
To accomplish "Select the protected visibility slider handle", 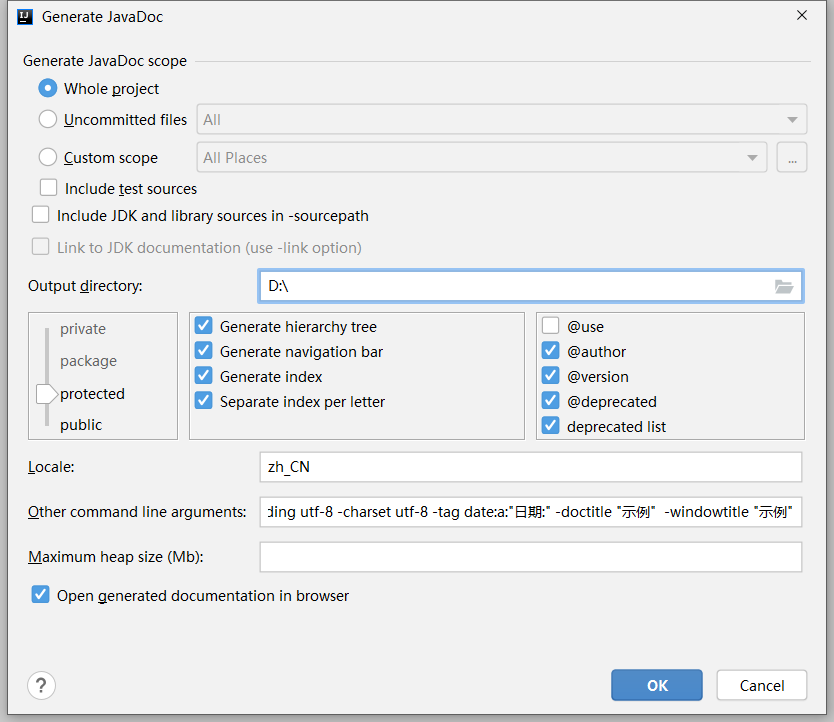I will pos(47,394).
